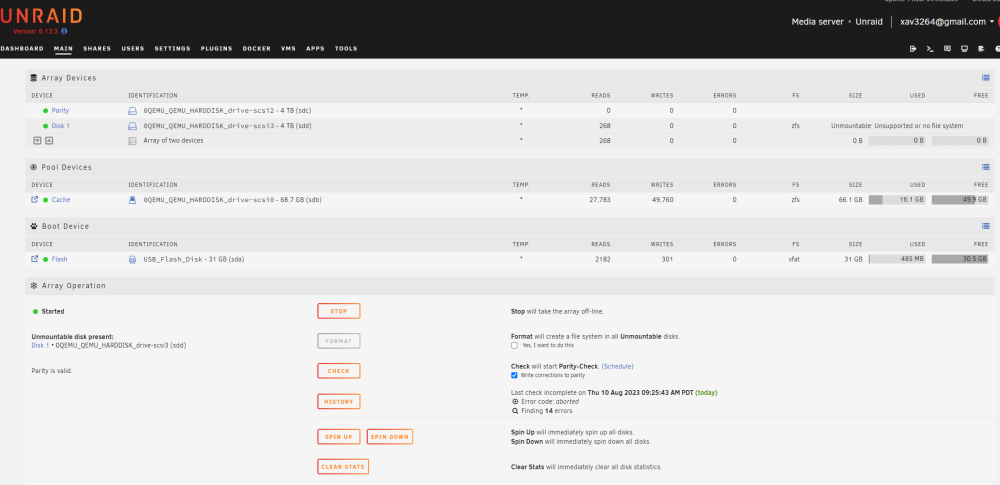The width and height of the screenshot is (1000, 485).
Task: Click the green status dot for Parity
Action: click(x=45, y=111)
